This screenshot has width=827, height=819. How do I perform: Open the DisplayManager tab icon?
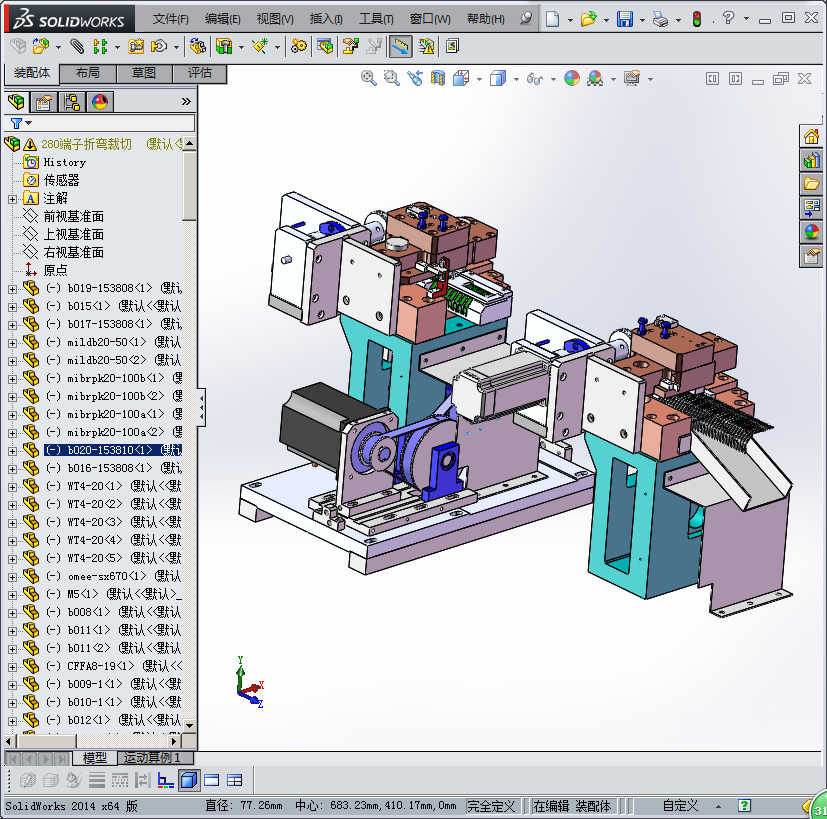(x=100, y=102)
